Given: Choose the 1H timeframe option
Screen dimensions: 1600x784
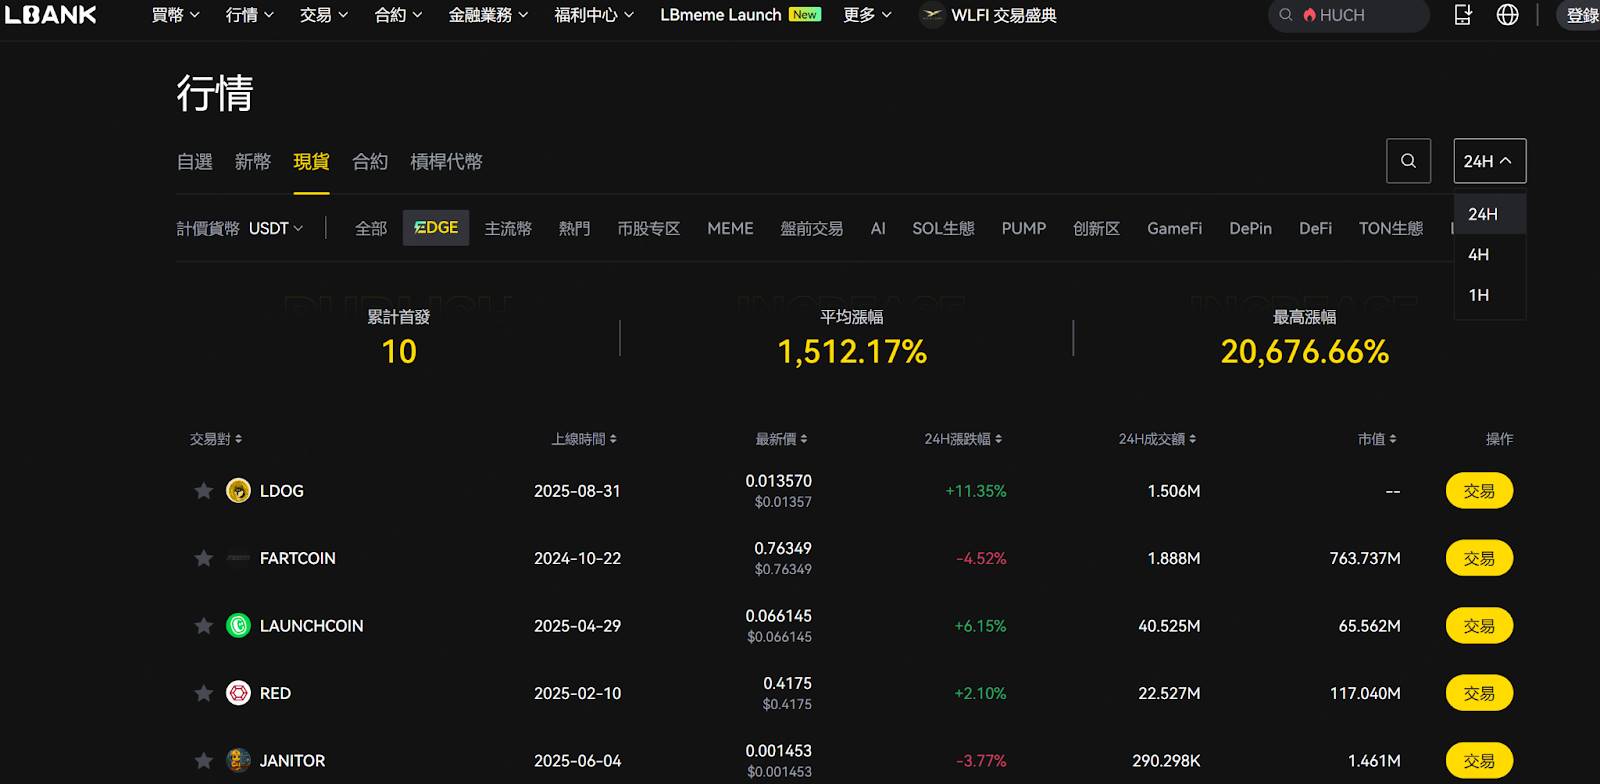Looking at the screenshot, I should pos(1478,295).
